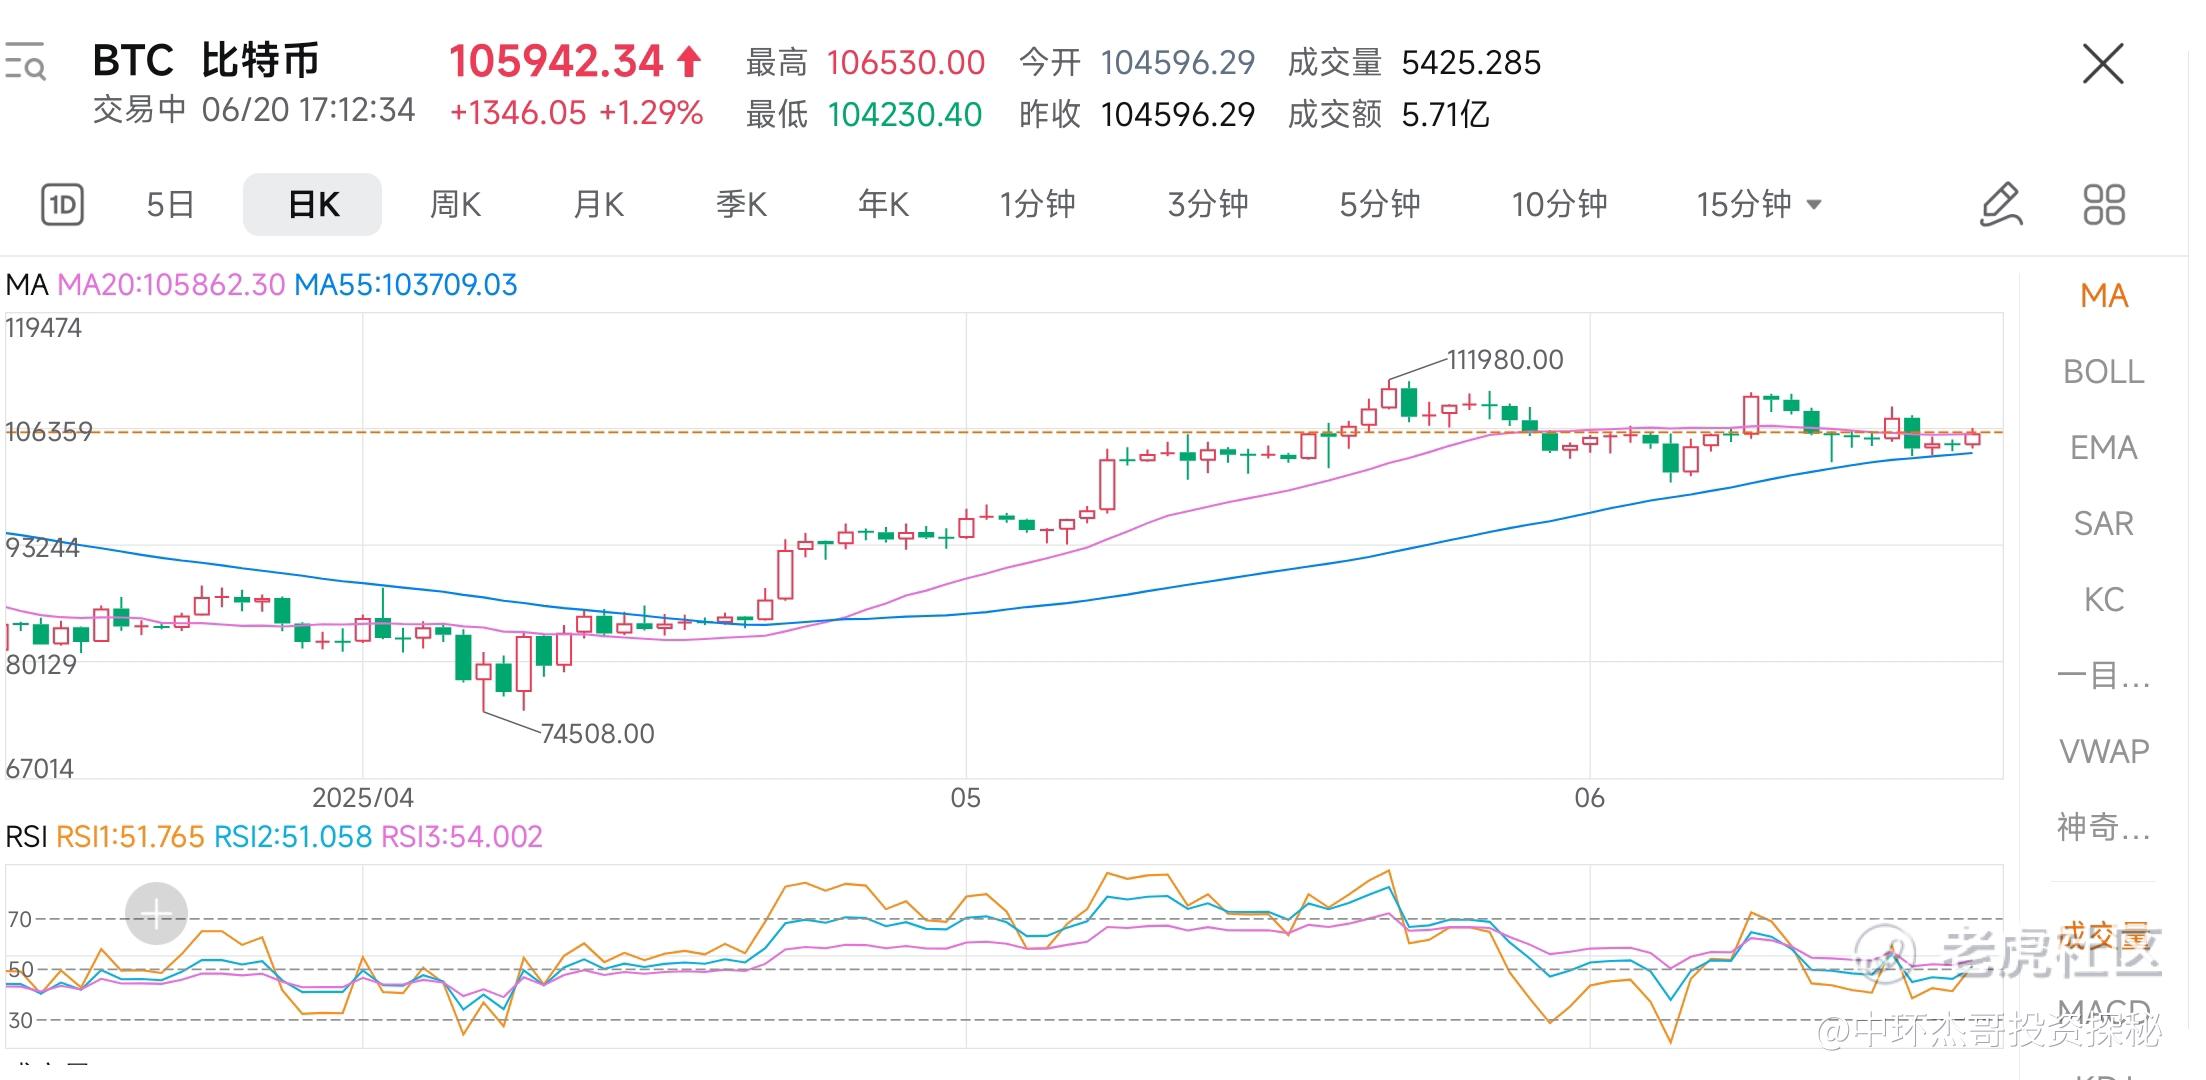Image resolution: width=2206 pixels, height=1080 pixels.
Task: Close the chart with X icon
Action: pyautogui.click(x=2102, y=64)
